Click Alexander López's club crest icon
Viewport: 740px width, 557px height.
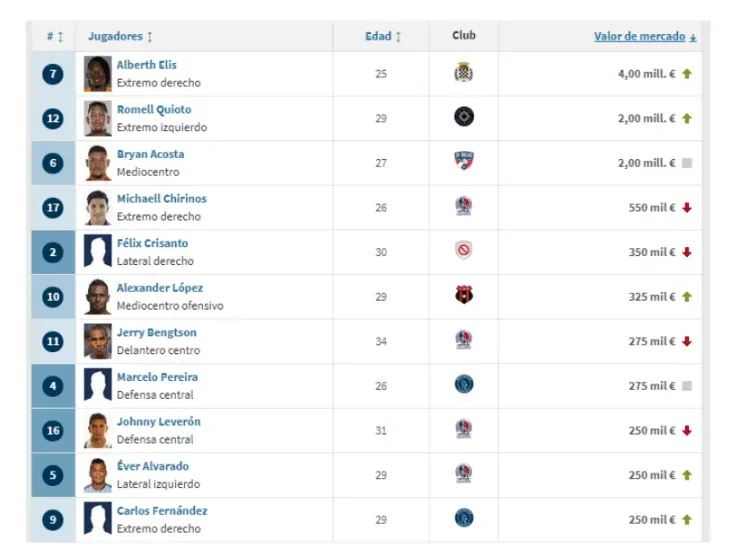[x=463, y=296]
